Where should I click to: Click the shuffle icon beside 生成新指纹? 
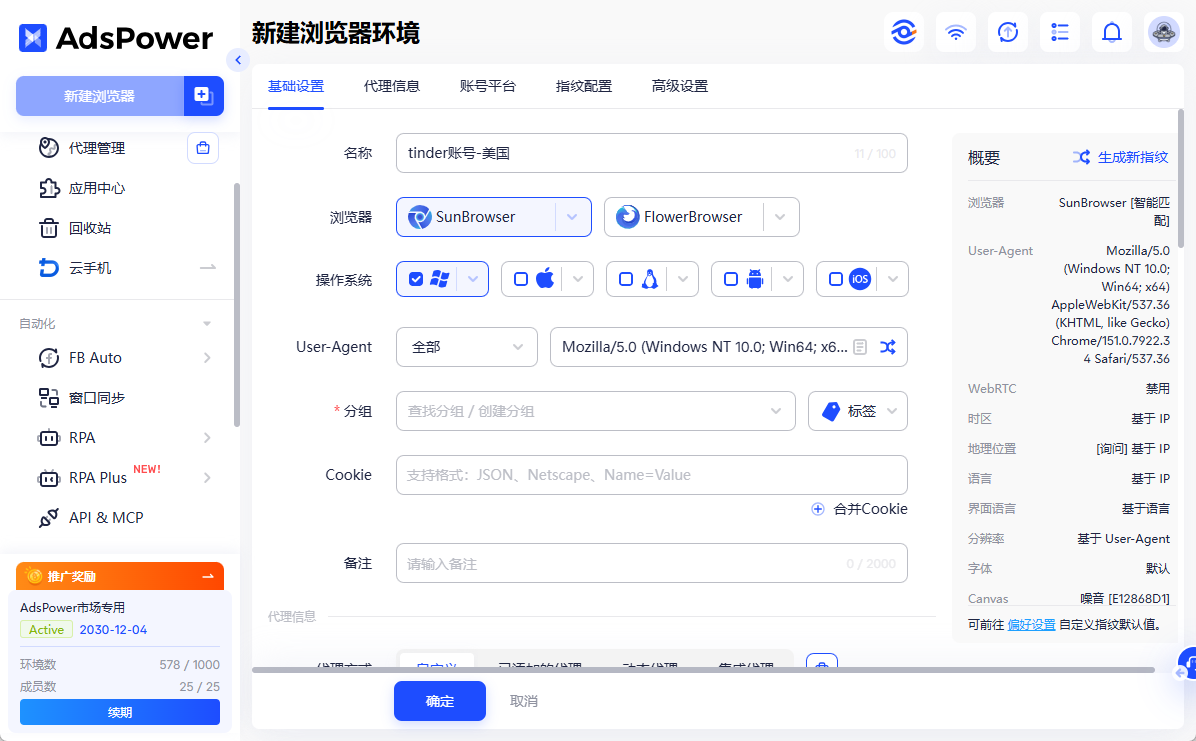point(1081,157)
